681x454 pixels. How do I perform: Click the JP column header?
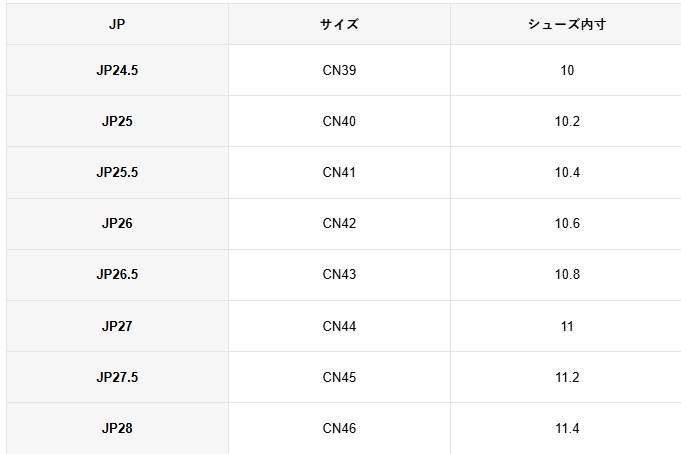click(117, 24)
